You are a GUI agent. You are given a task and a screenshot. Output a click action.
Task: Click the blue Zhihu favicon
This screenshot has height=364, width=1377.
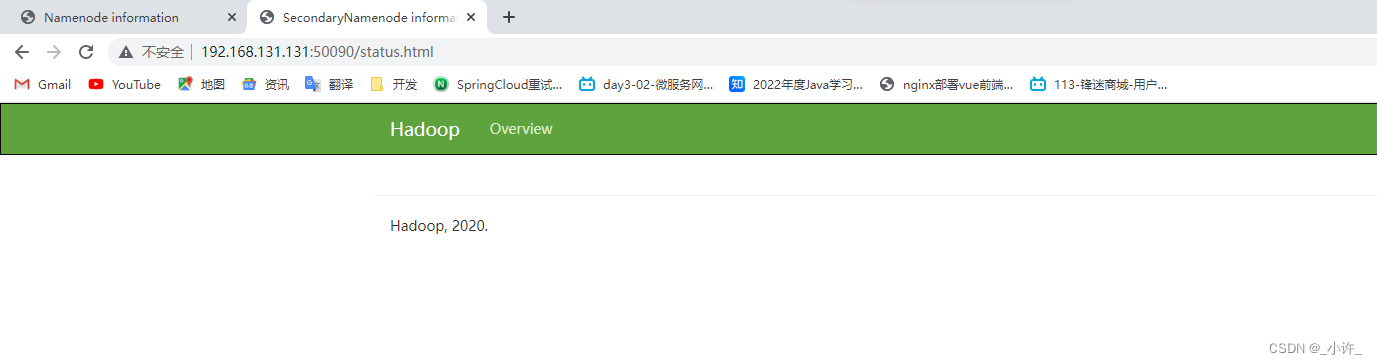pos(737,85)
